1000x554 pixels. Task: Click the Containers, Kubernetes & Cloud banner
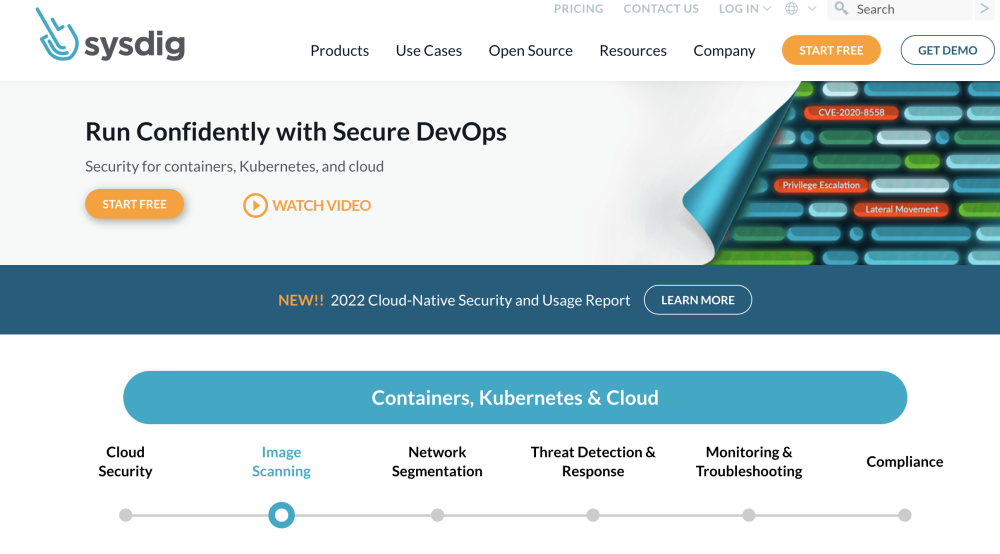coord(515,397)
